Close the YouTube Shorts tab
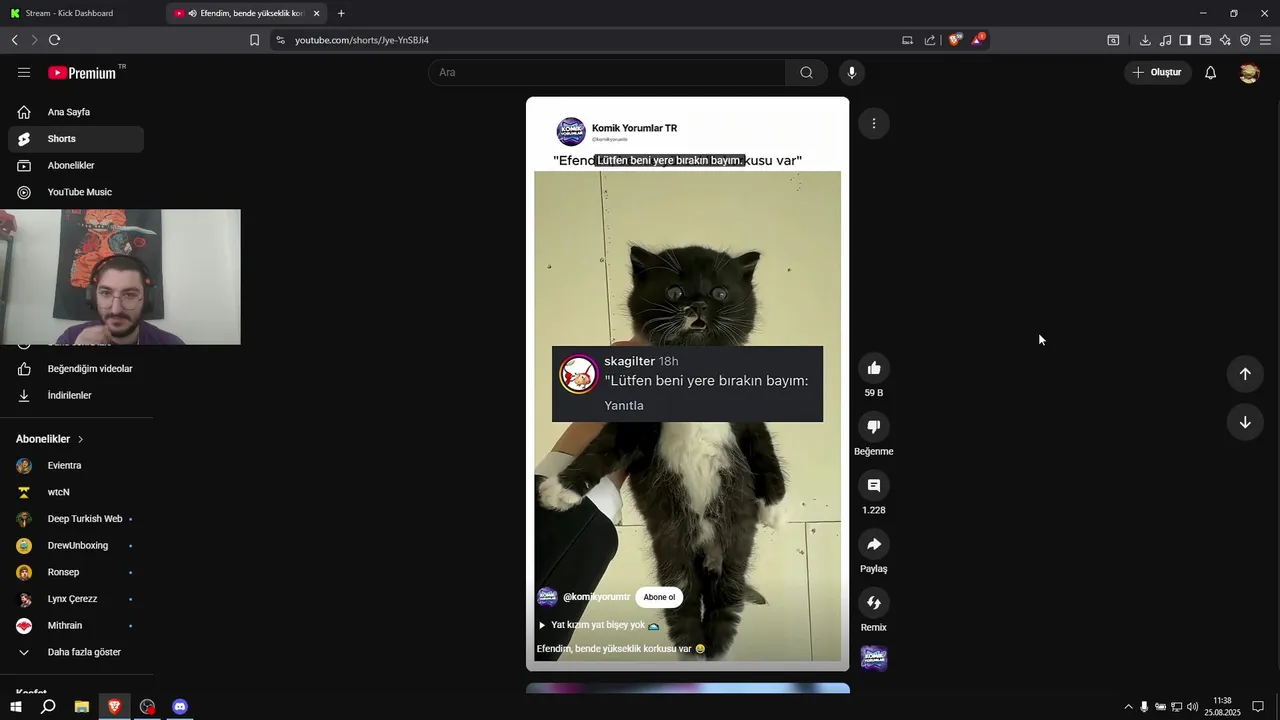Image resolution: width=1280 pixels, height=720 pixels. [x=316, y=13]
